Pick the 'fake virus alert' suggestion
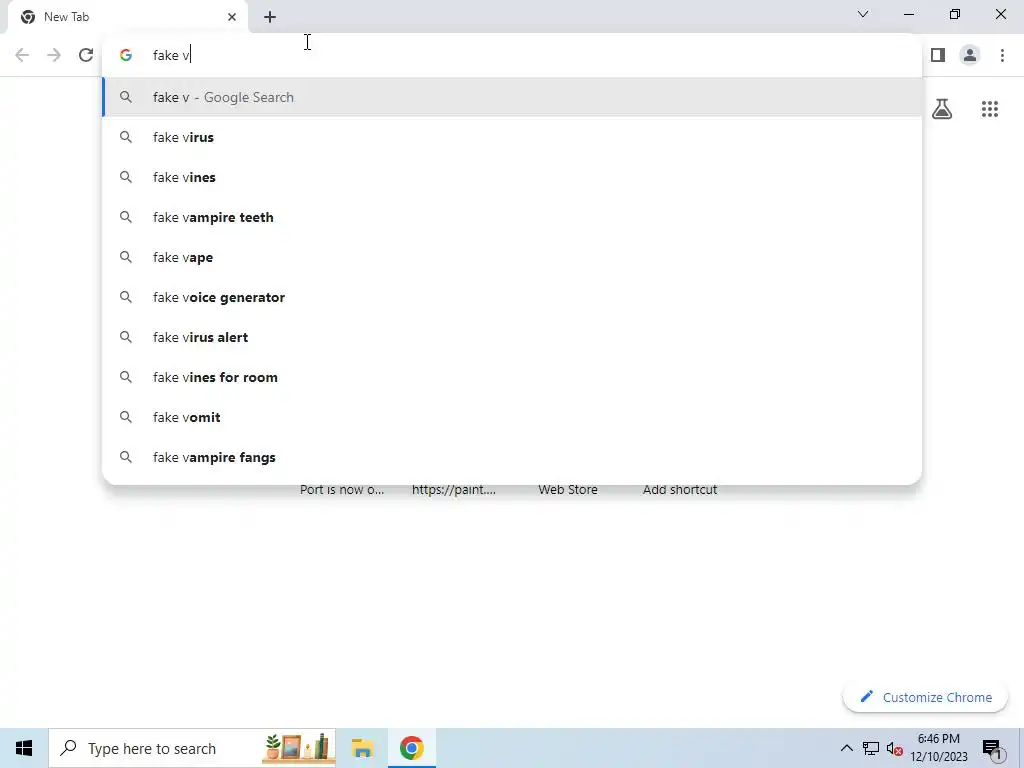 click(x=512, y=337)
